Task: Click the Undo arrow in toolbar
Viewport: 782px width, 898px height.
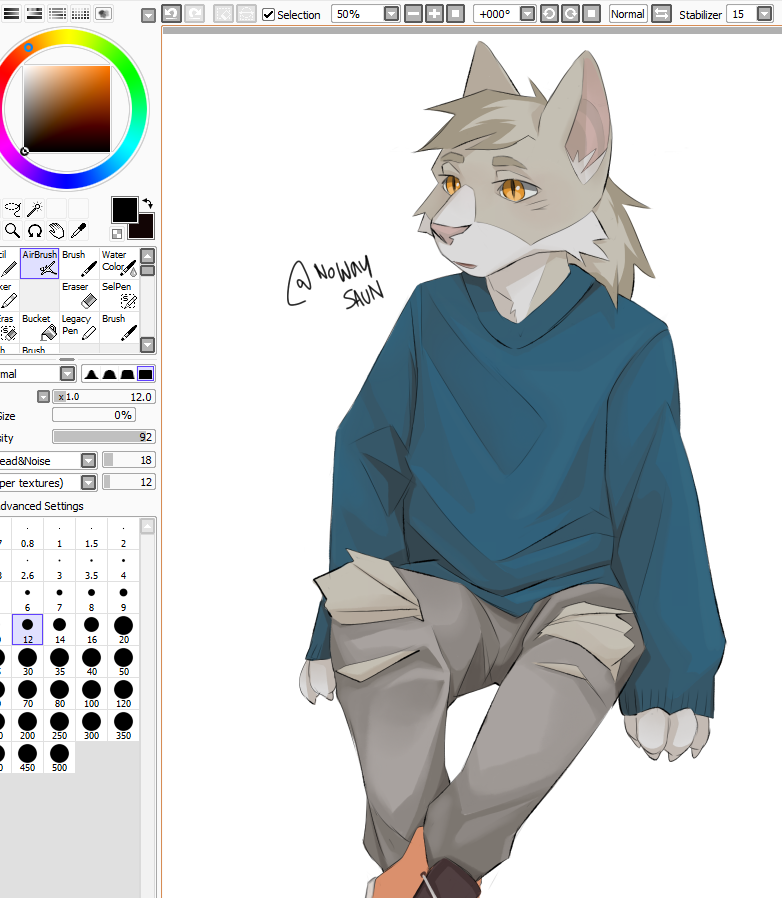Action: coord(171,14)
